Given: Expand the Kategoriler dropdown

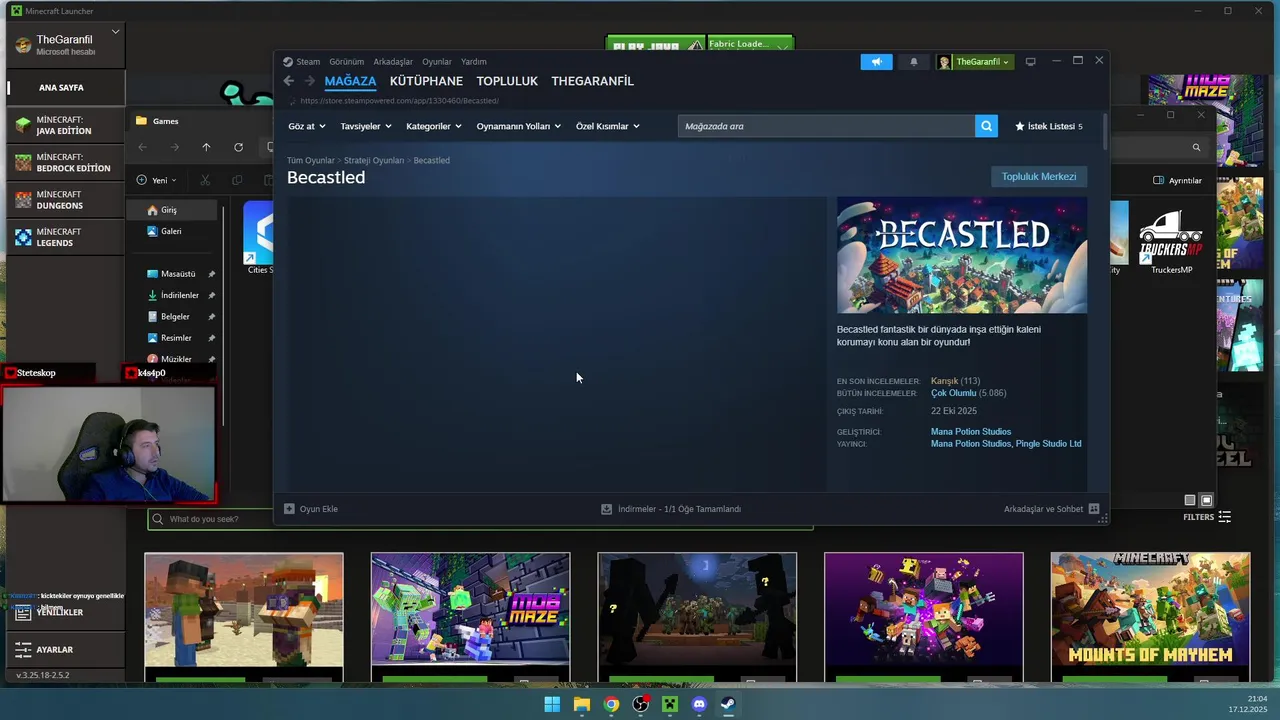Looking at the screenshot, I should (433, 126).
